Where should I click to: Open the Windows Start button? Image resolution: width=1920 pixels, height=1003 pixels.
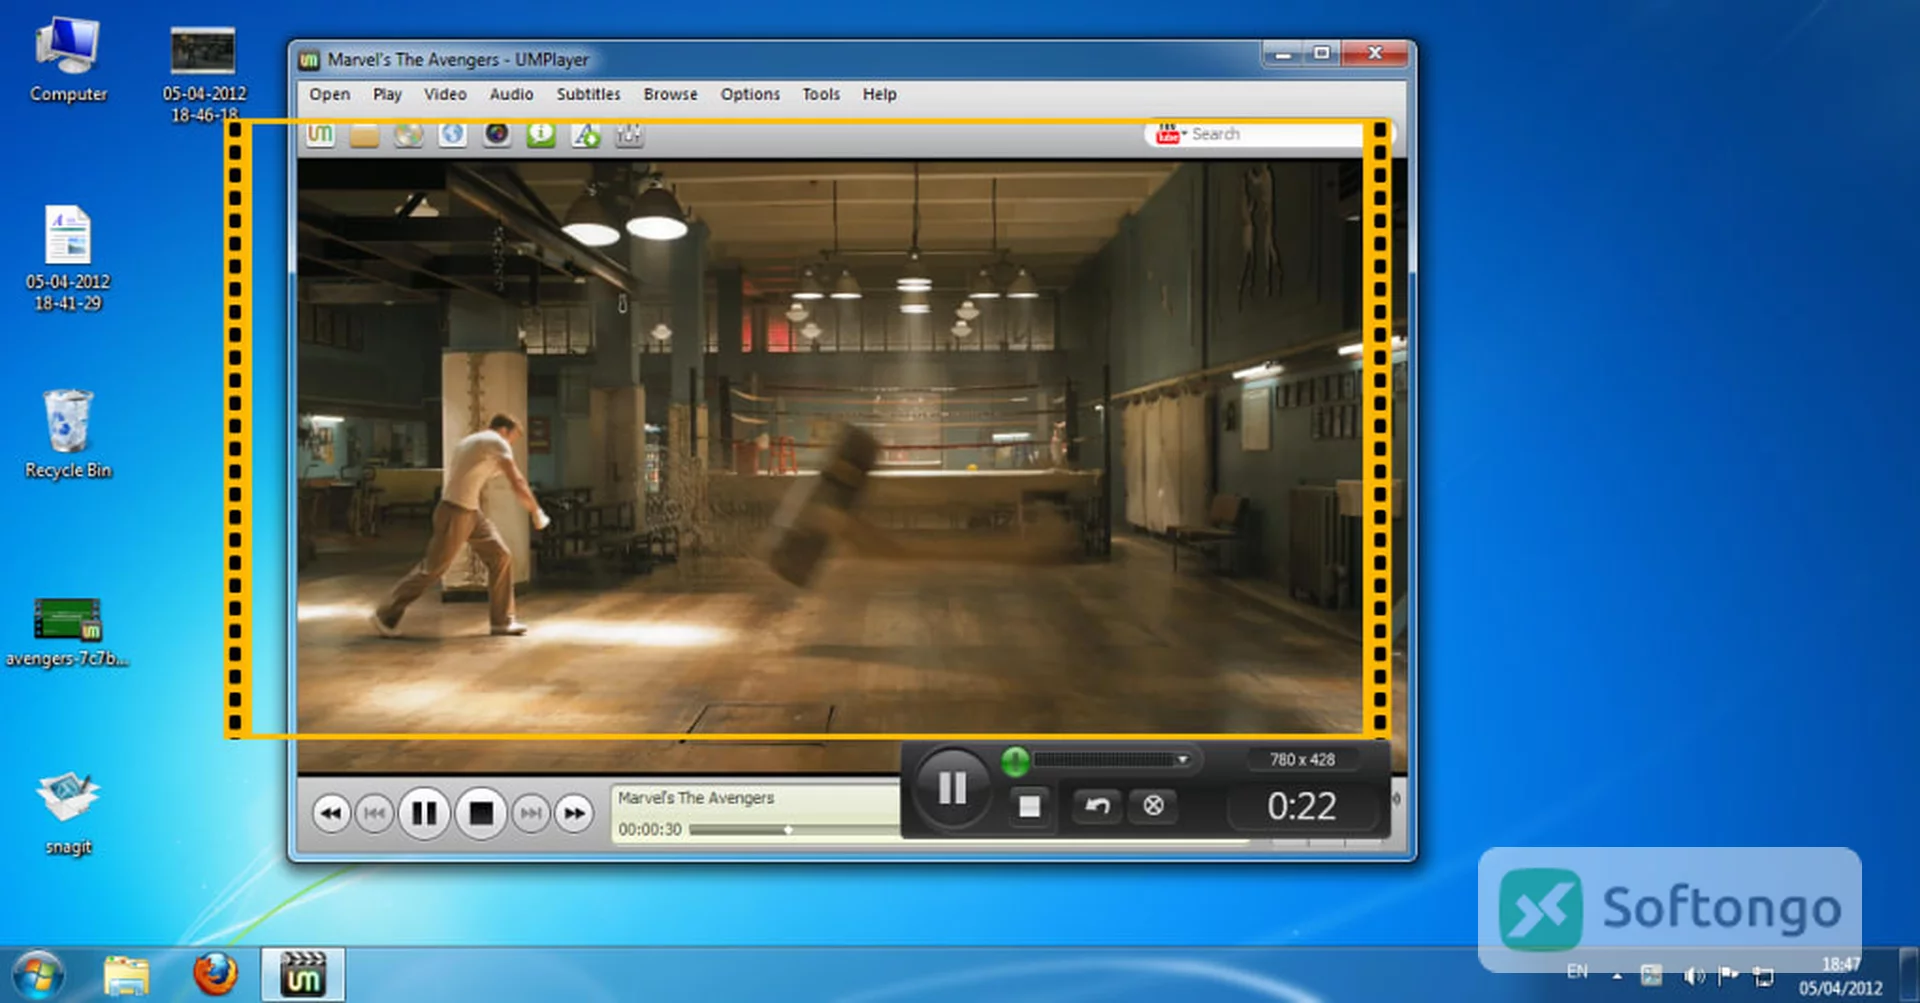(39, 975)
